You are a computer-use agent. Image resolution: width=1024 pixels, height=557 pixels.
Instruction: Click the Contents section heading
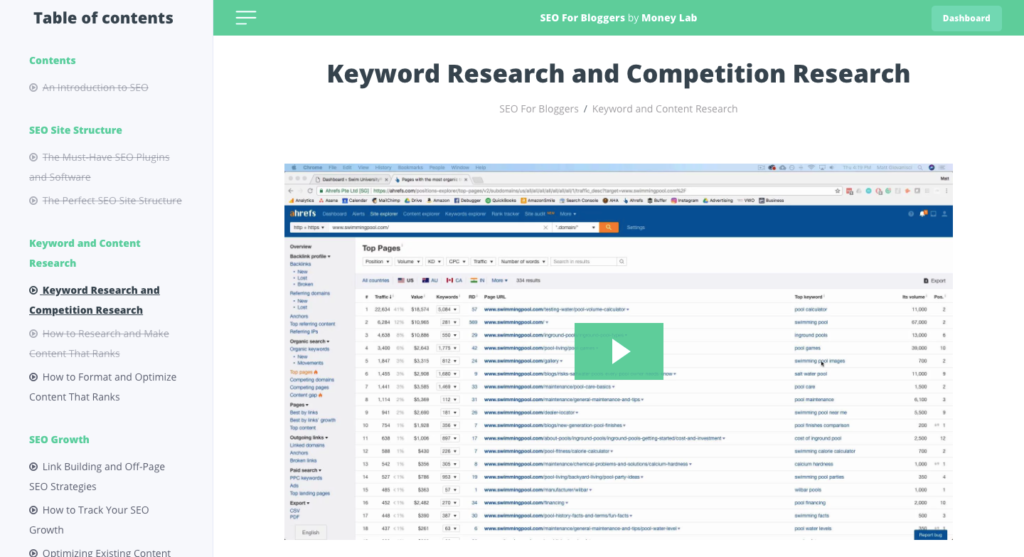[52, 60]
